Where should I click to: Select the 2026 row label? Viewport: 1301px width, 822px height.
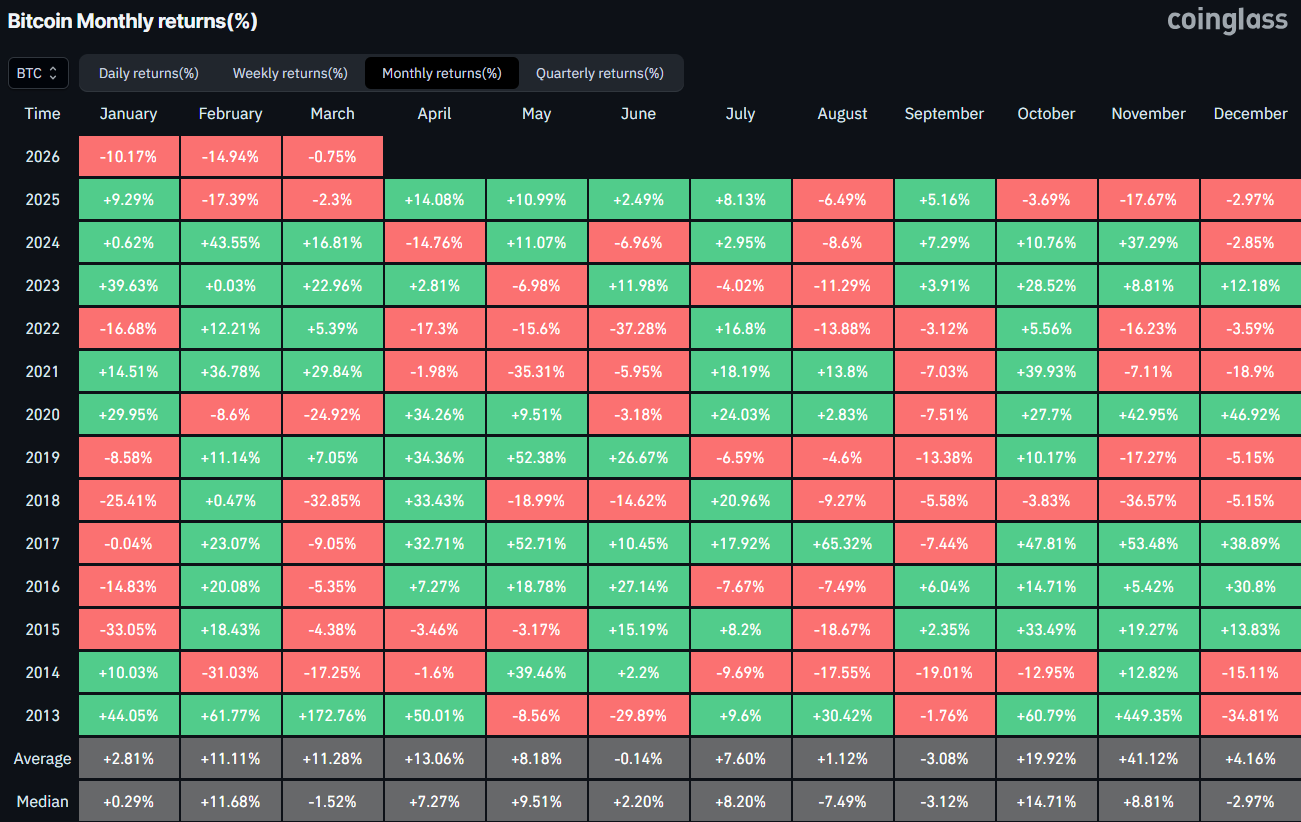tap(42, 156)
